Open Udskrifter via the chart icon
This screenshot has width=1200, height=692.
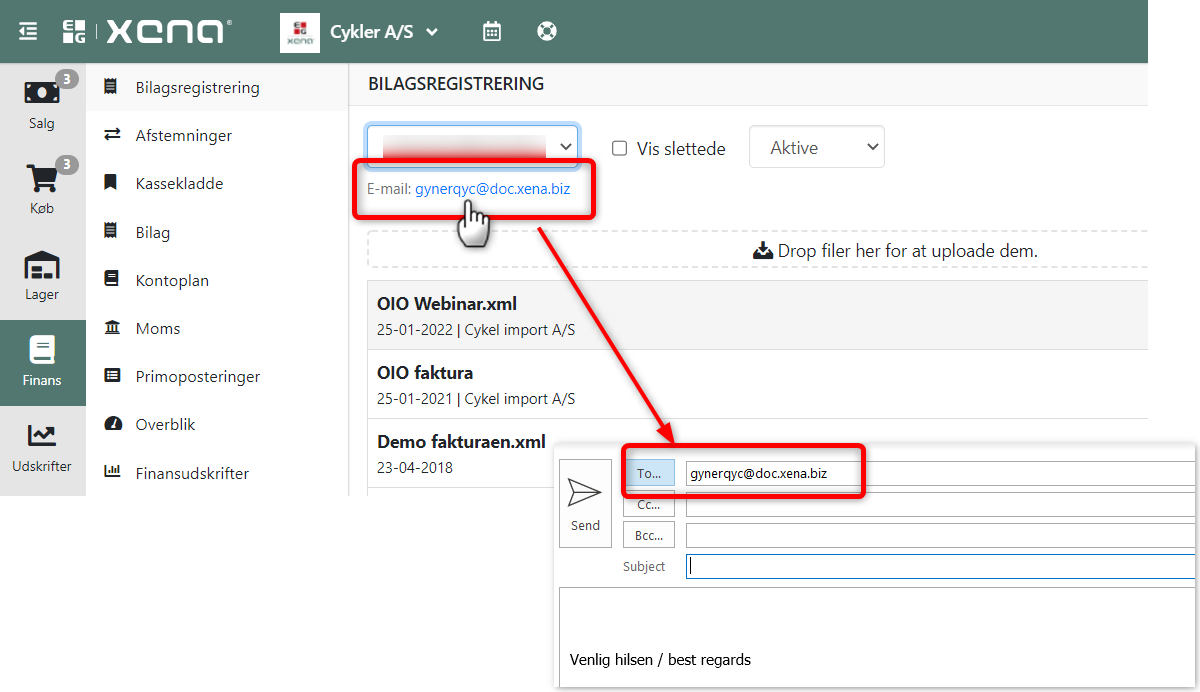[41, 435]
